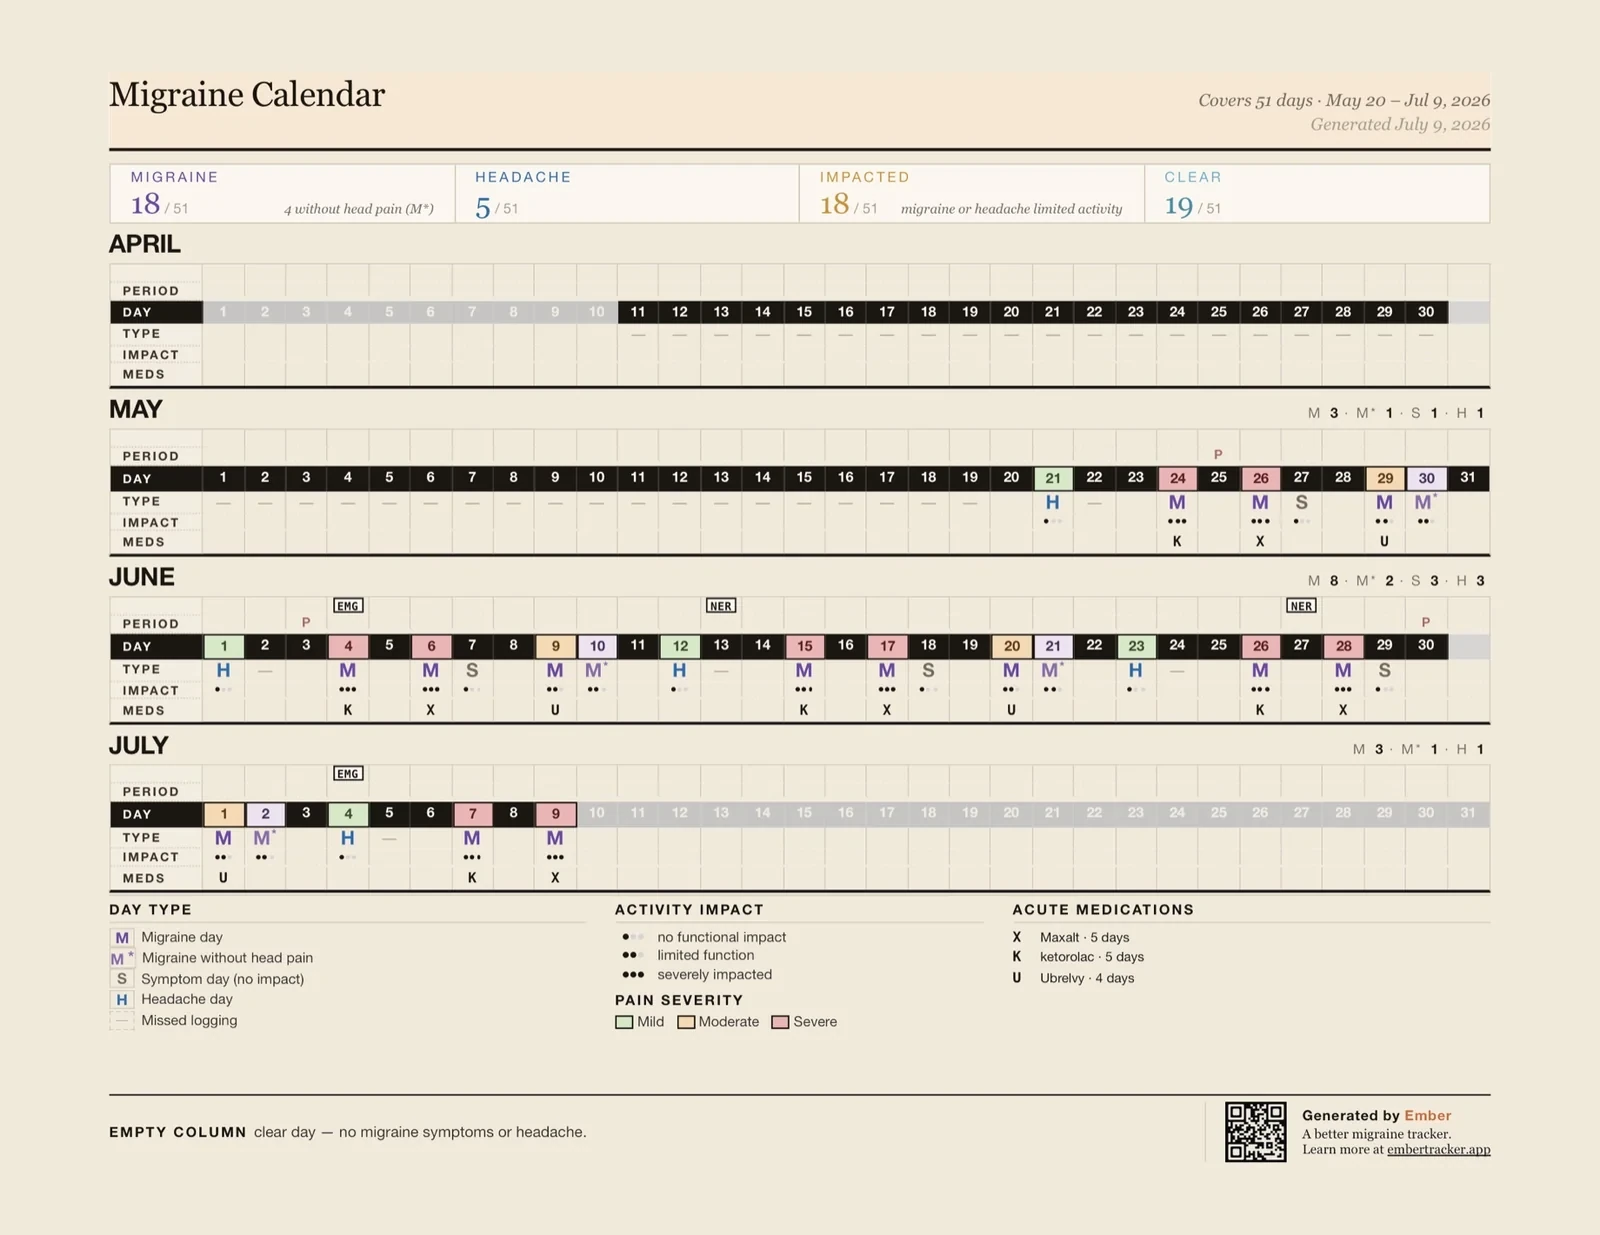The height and width of the screenshot is (1235, 1600).
Task: Click the 'limited function' dots icon
Action: [633, 955]
